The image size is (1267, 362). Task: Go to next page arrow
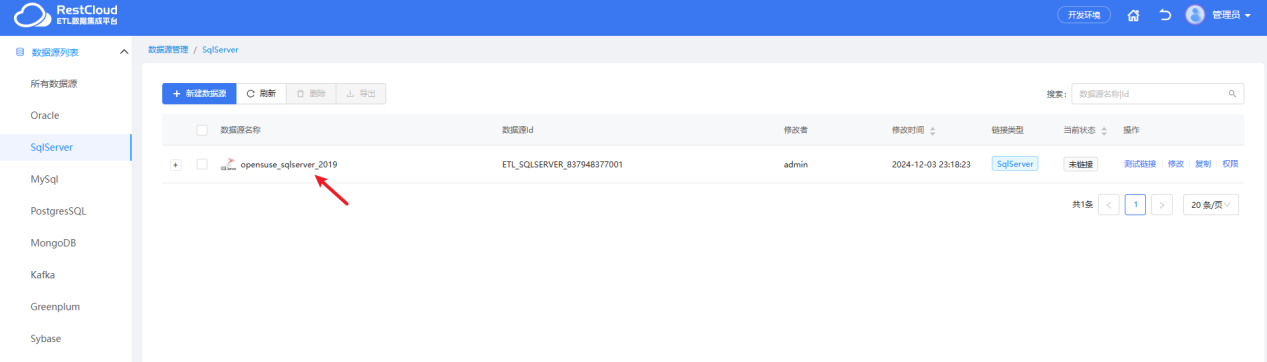1161,204
